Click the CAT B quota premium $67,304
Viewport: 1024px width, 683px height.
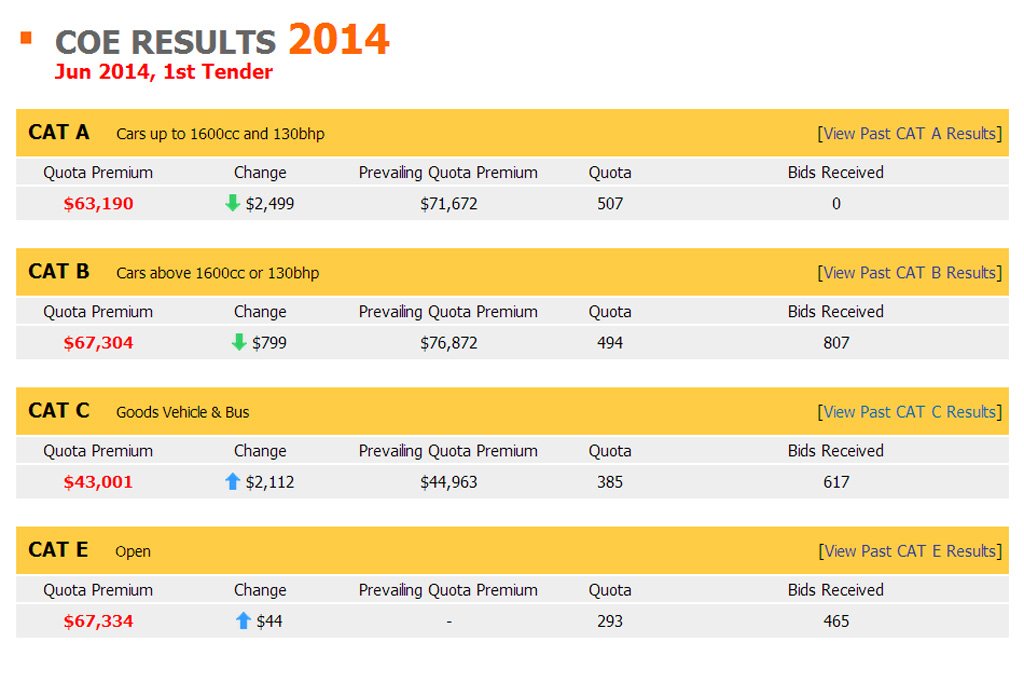[x=98, y=343]
